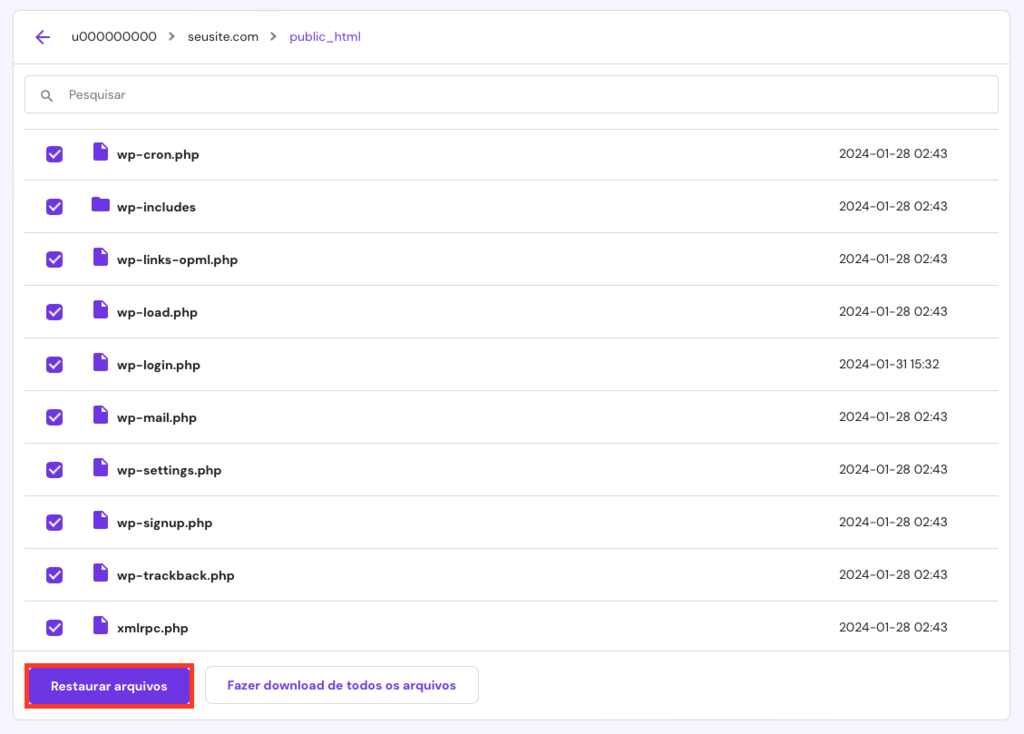Click Fazer download de todos os arquivos
Image resolution: width=1024 pixels, height=734 pixels.
[x=341, y=685]
